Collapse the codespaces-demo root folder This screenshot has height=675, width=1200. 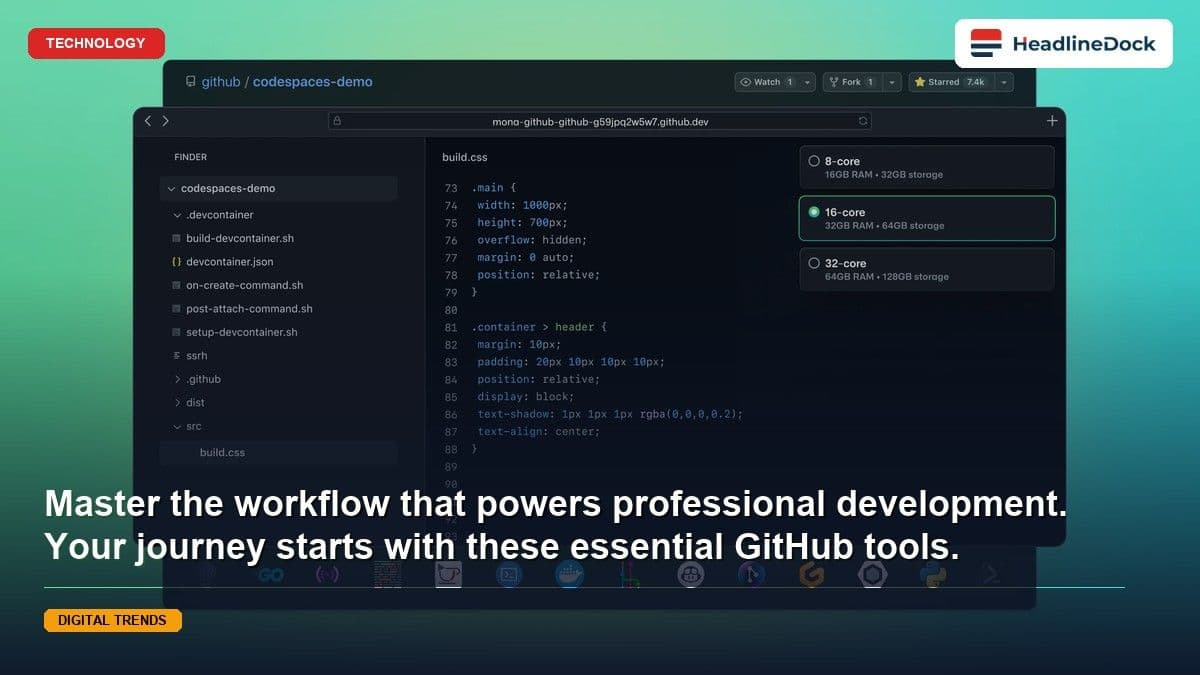[171, 188]
